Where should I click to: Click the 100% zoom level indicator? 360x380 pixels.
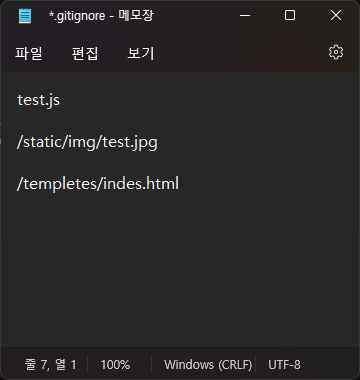[115, 365]
